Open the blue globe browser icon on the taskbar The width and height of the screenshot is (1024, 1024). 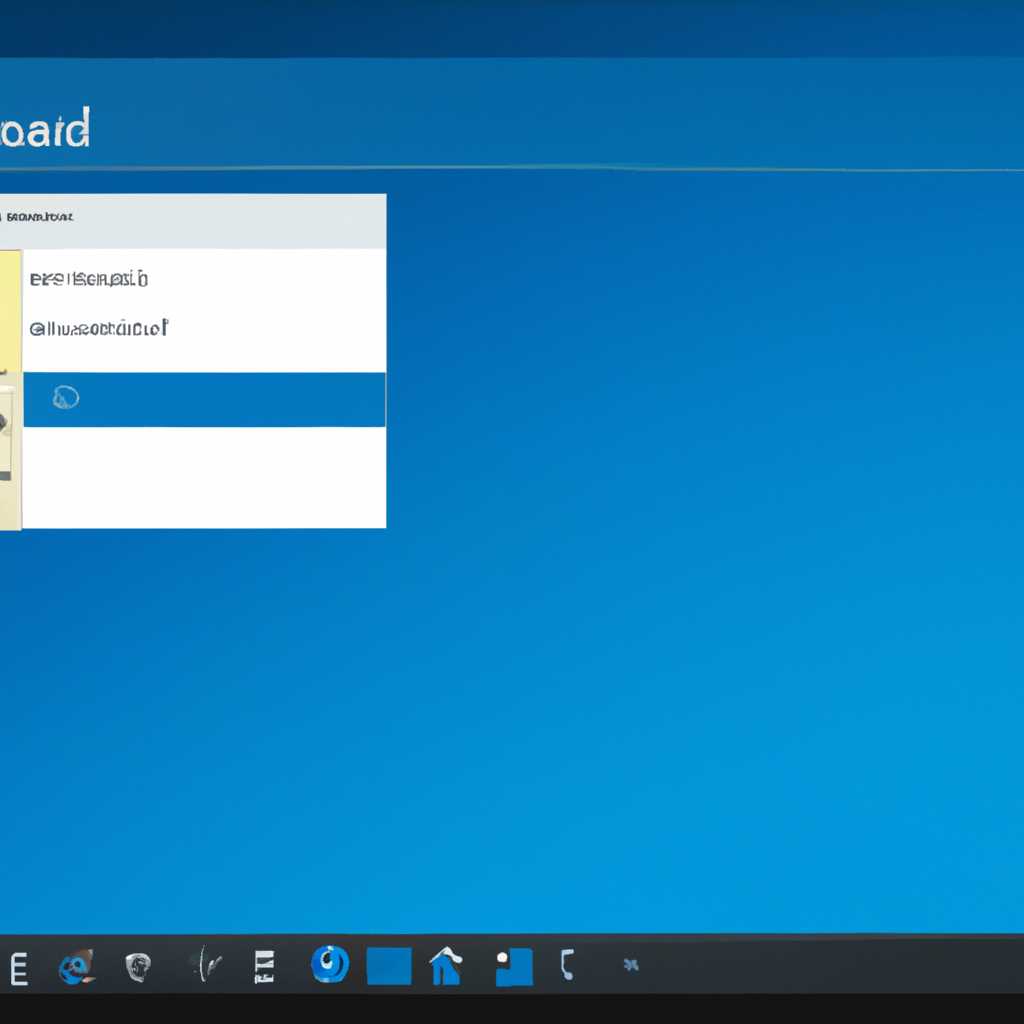tap(76, 967)
